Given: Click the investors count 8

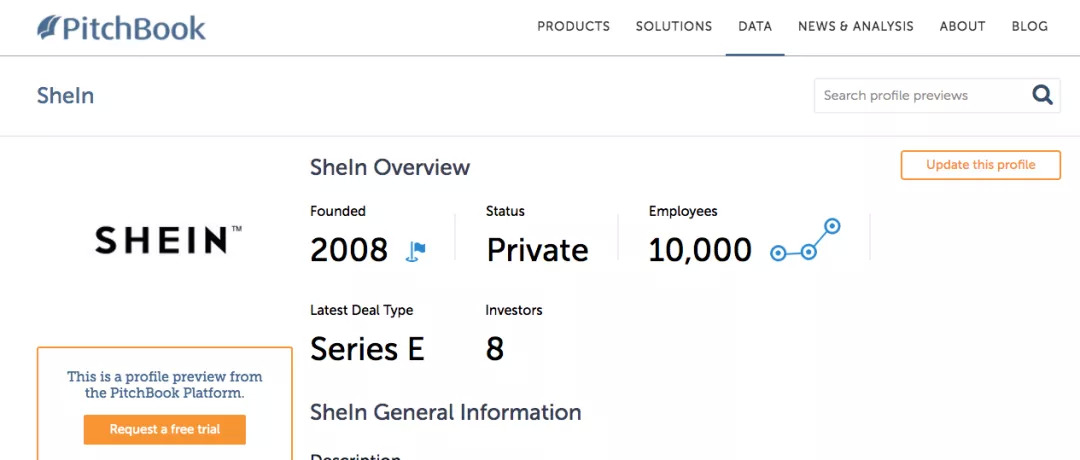Looking at the screenshot, I should pos(495,349).
